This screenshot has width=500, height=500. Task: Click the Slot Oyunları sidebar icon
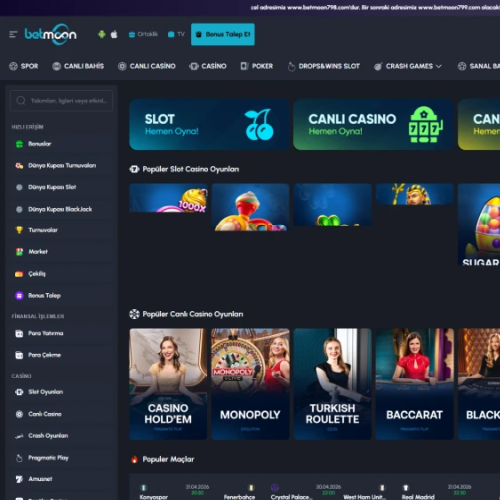(19, 392)
